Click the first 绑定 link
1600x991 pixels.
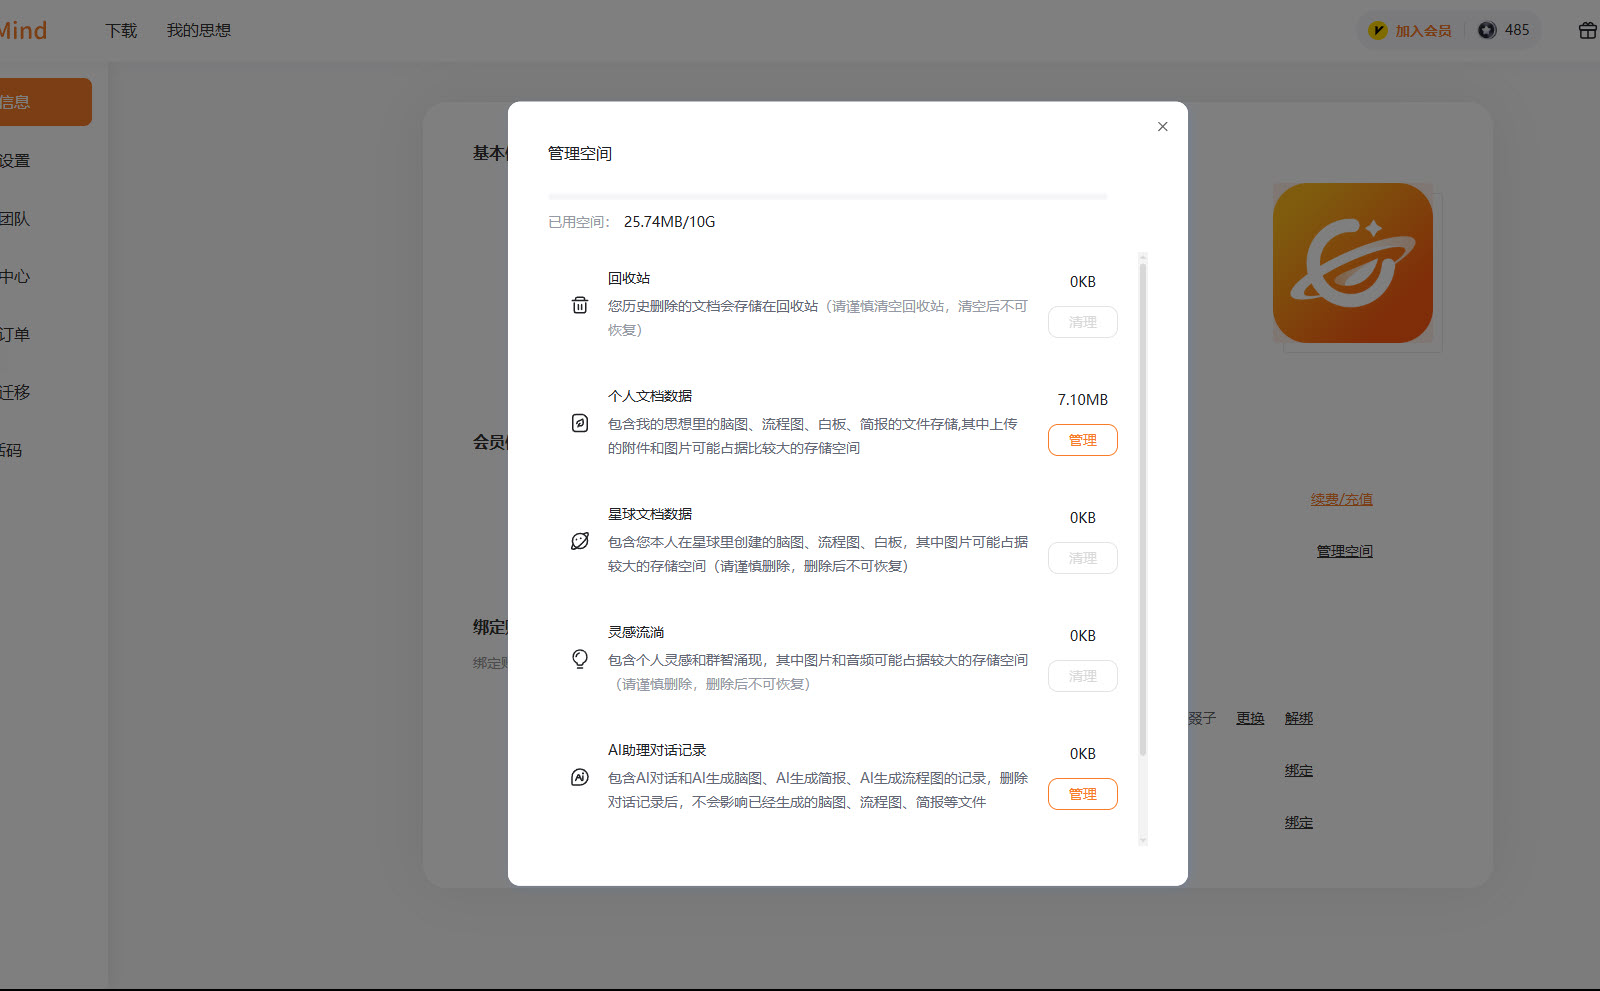coord(1299,770)
